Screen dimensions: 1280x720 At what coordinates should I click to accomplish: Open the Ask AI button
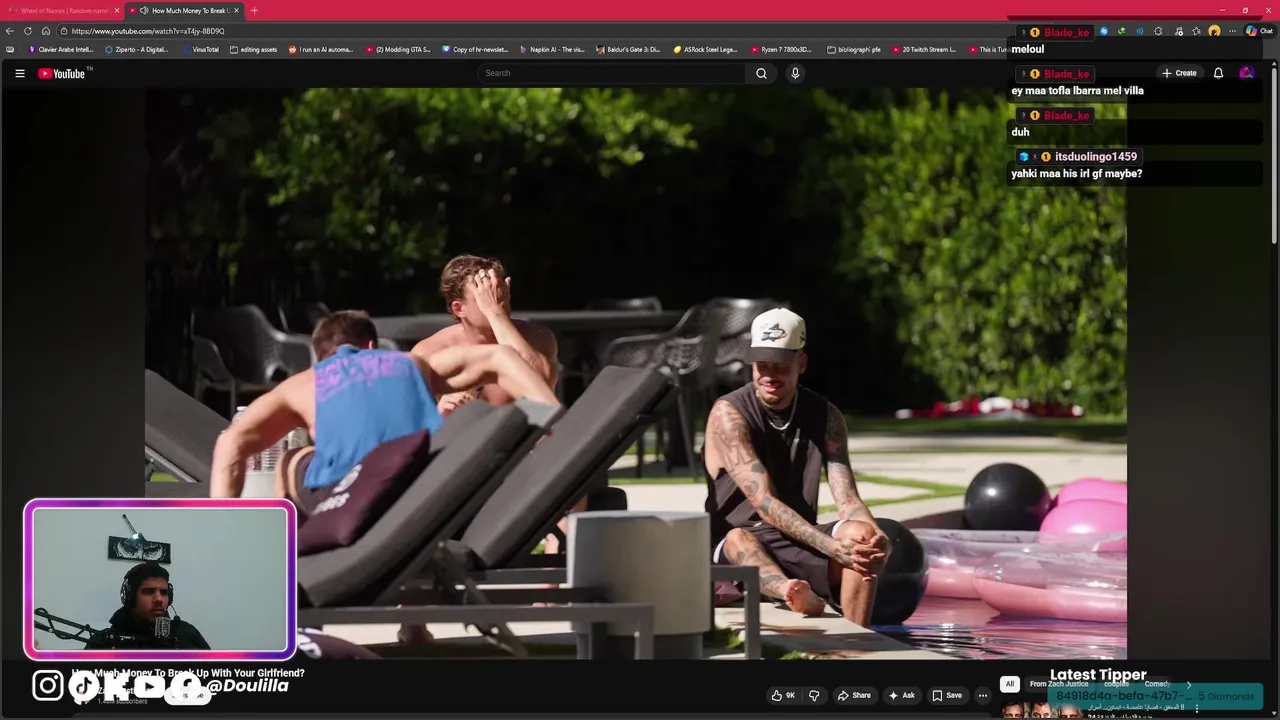tap(901, 695)
